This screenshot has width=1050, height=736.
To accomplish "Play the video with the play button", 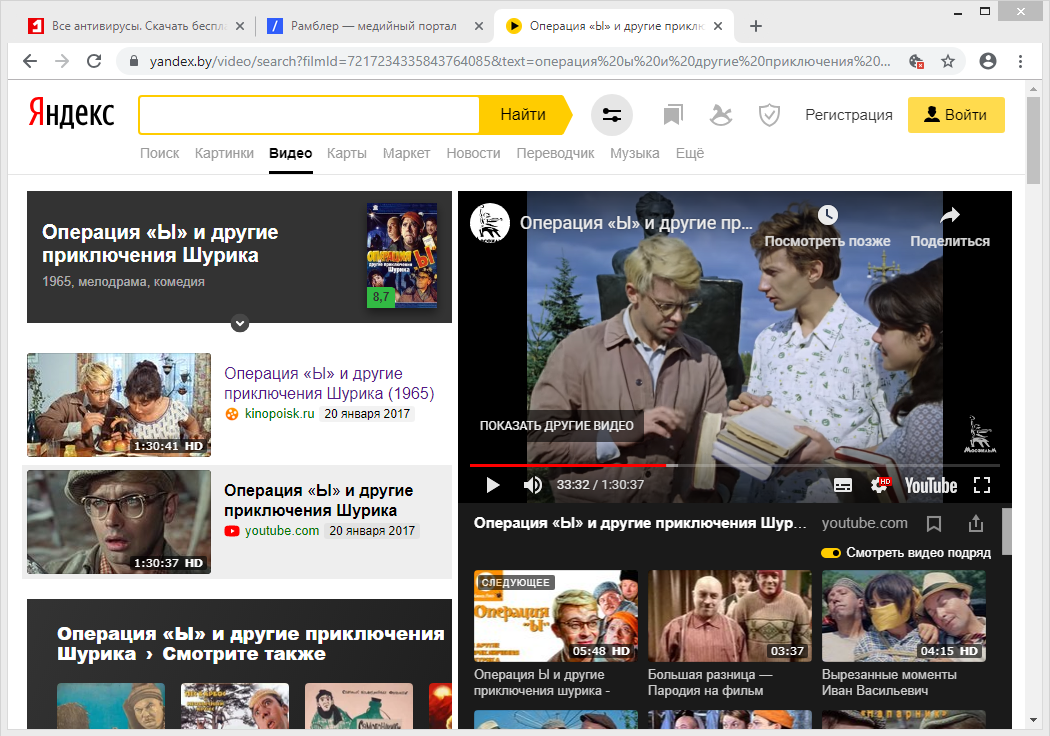I will click(493, 485).
